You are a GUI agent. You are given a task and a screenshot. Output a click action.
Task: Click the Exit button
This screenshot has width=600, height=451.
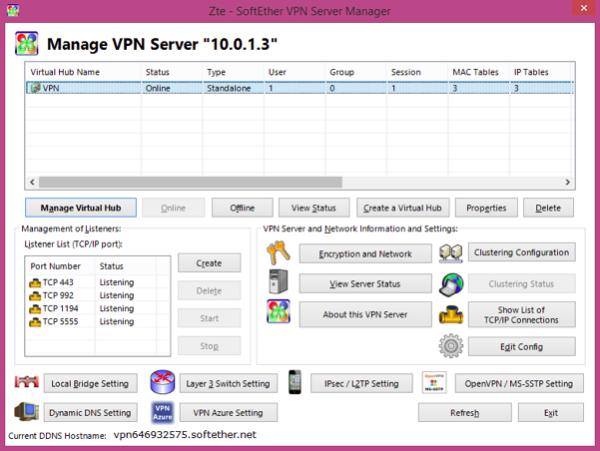coord(551,412)
